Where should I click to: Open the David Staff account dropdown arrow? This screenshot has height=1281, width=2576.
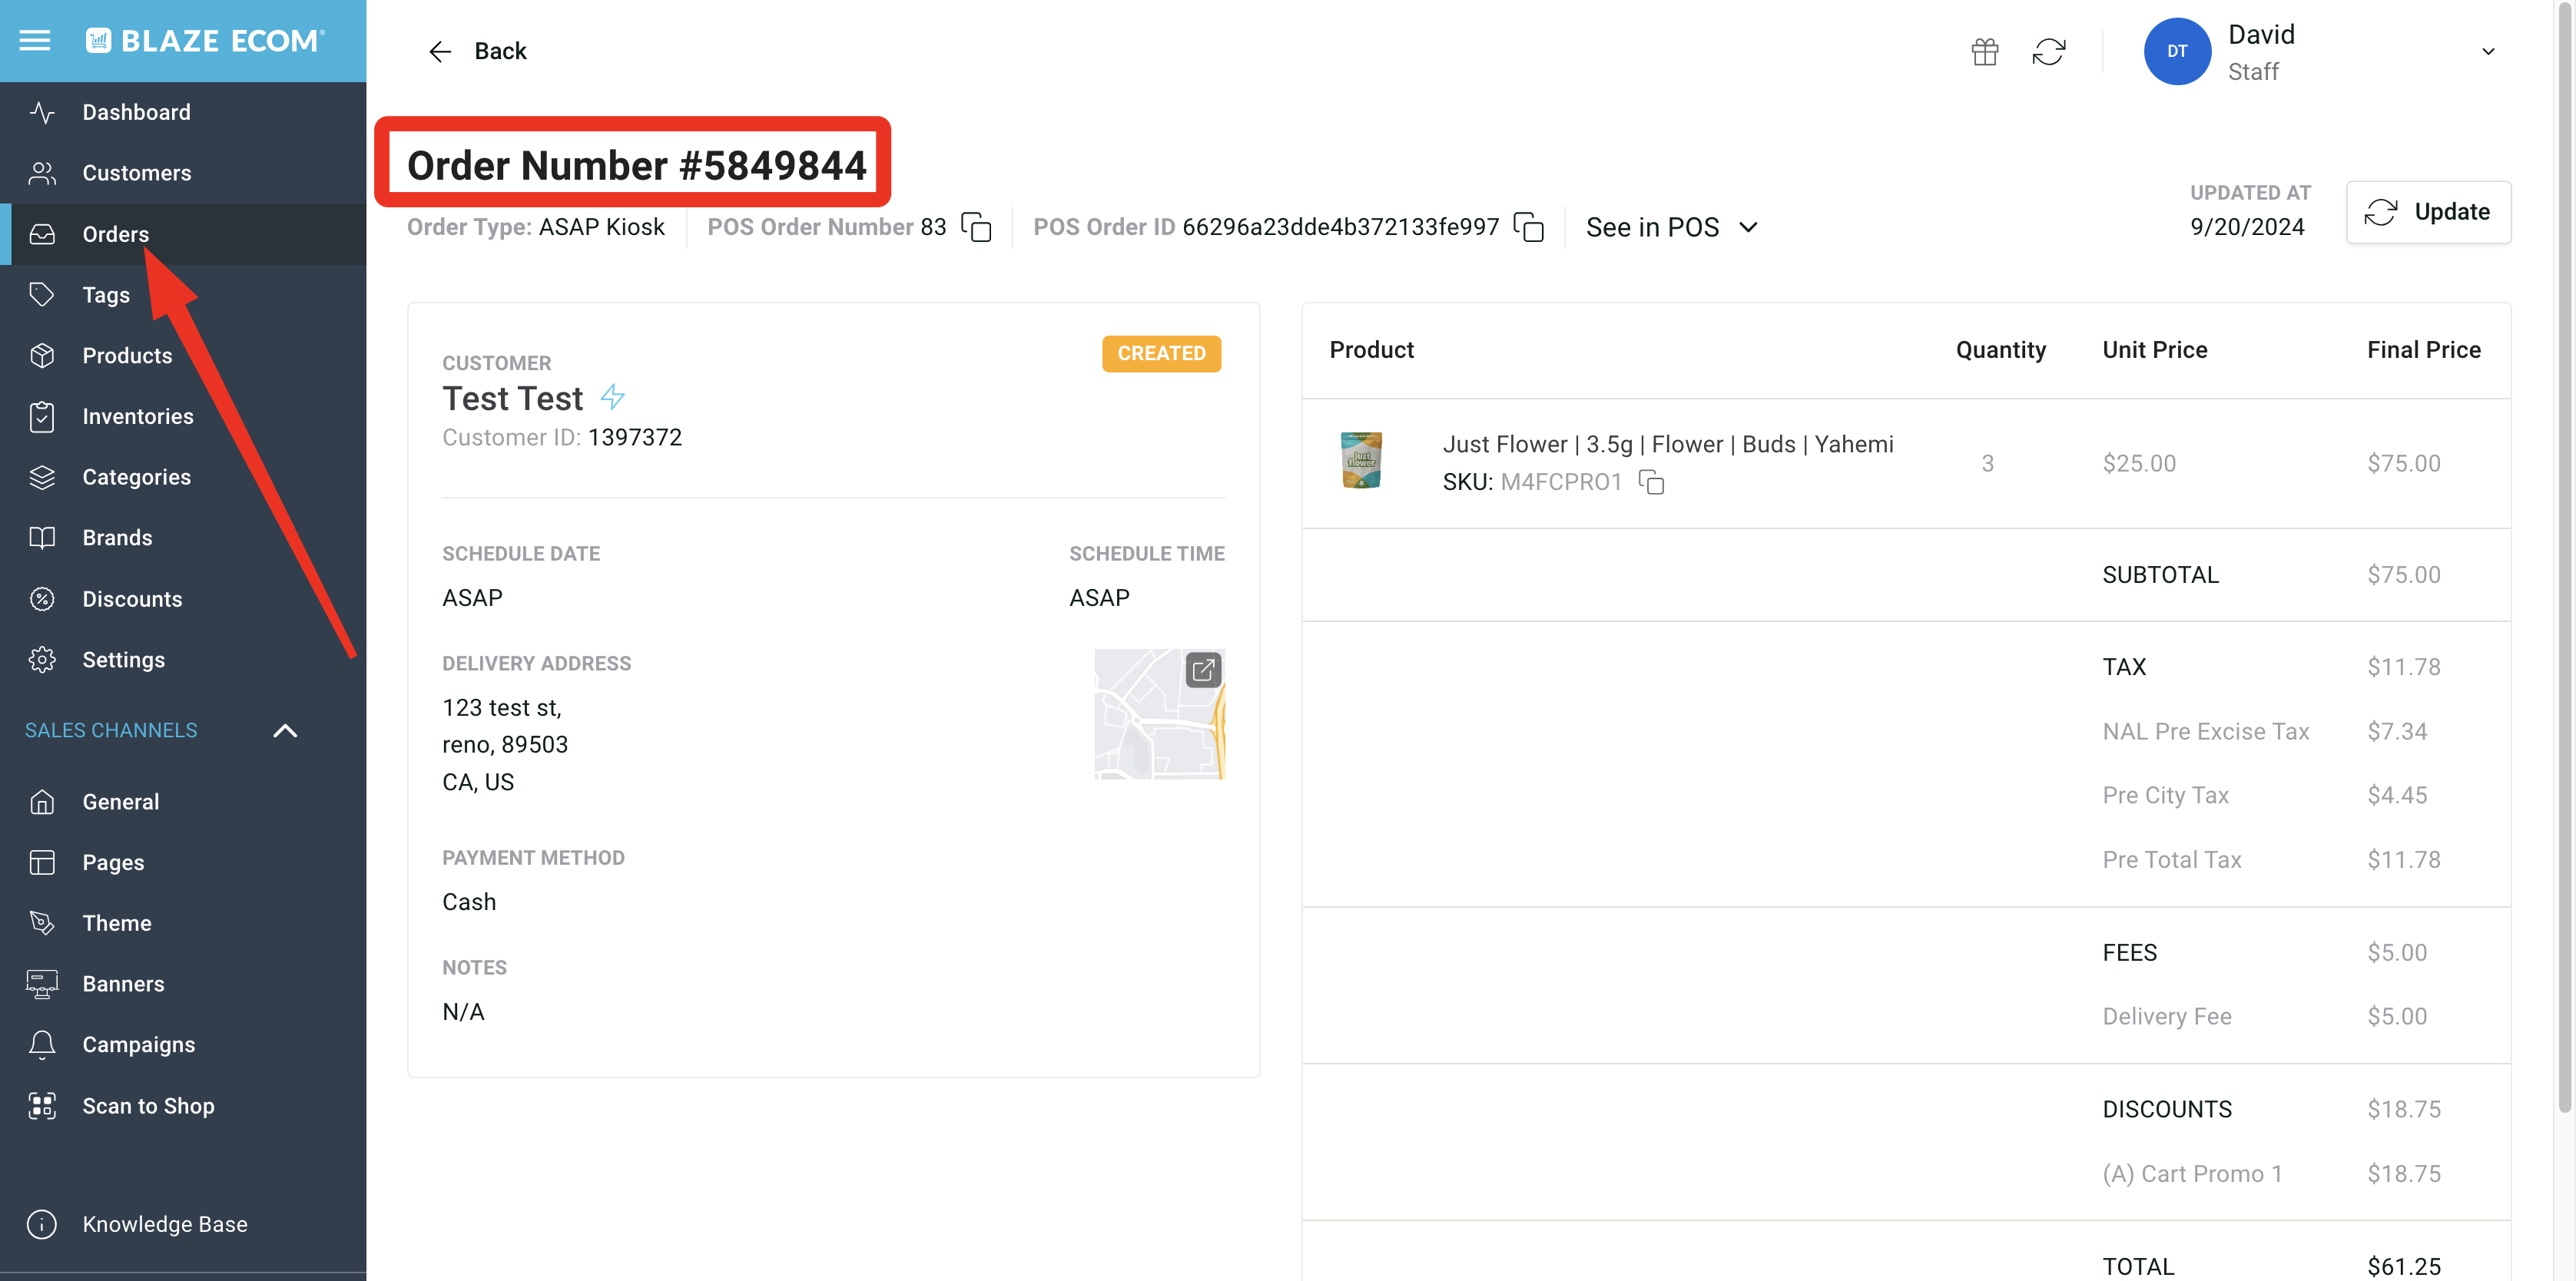tap(2488, 51)
